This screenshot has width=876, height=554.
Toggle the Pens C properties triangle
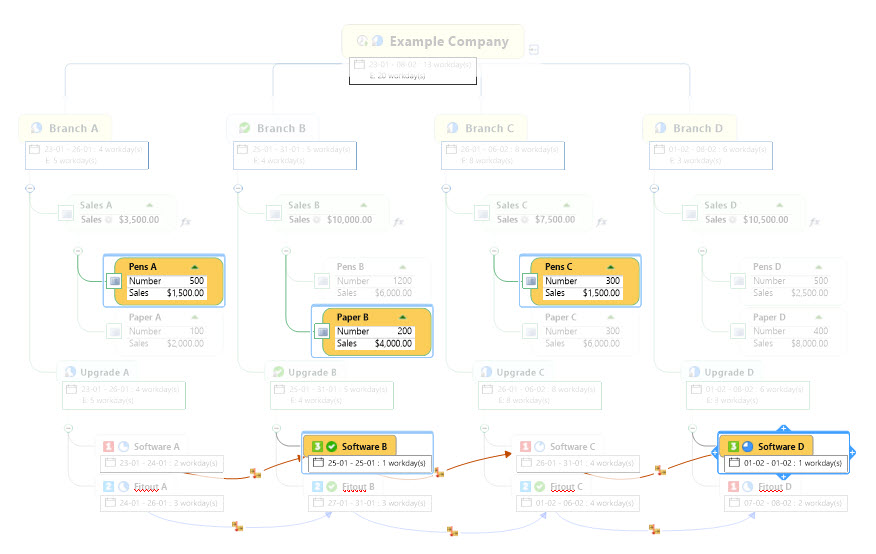(x=610, y=267)
